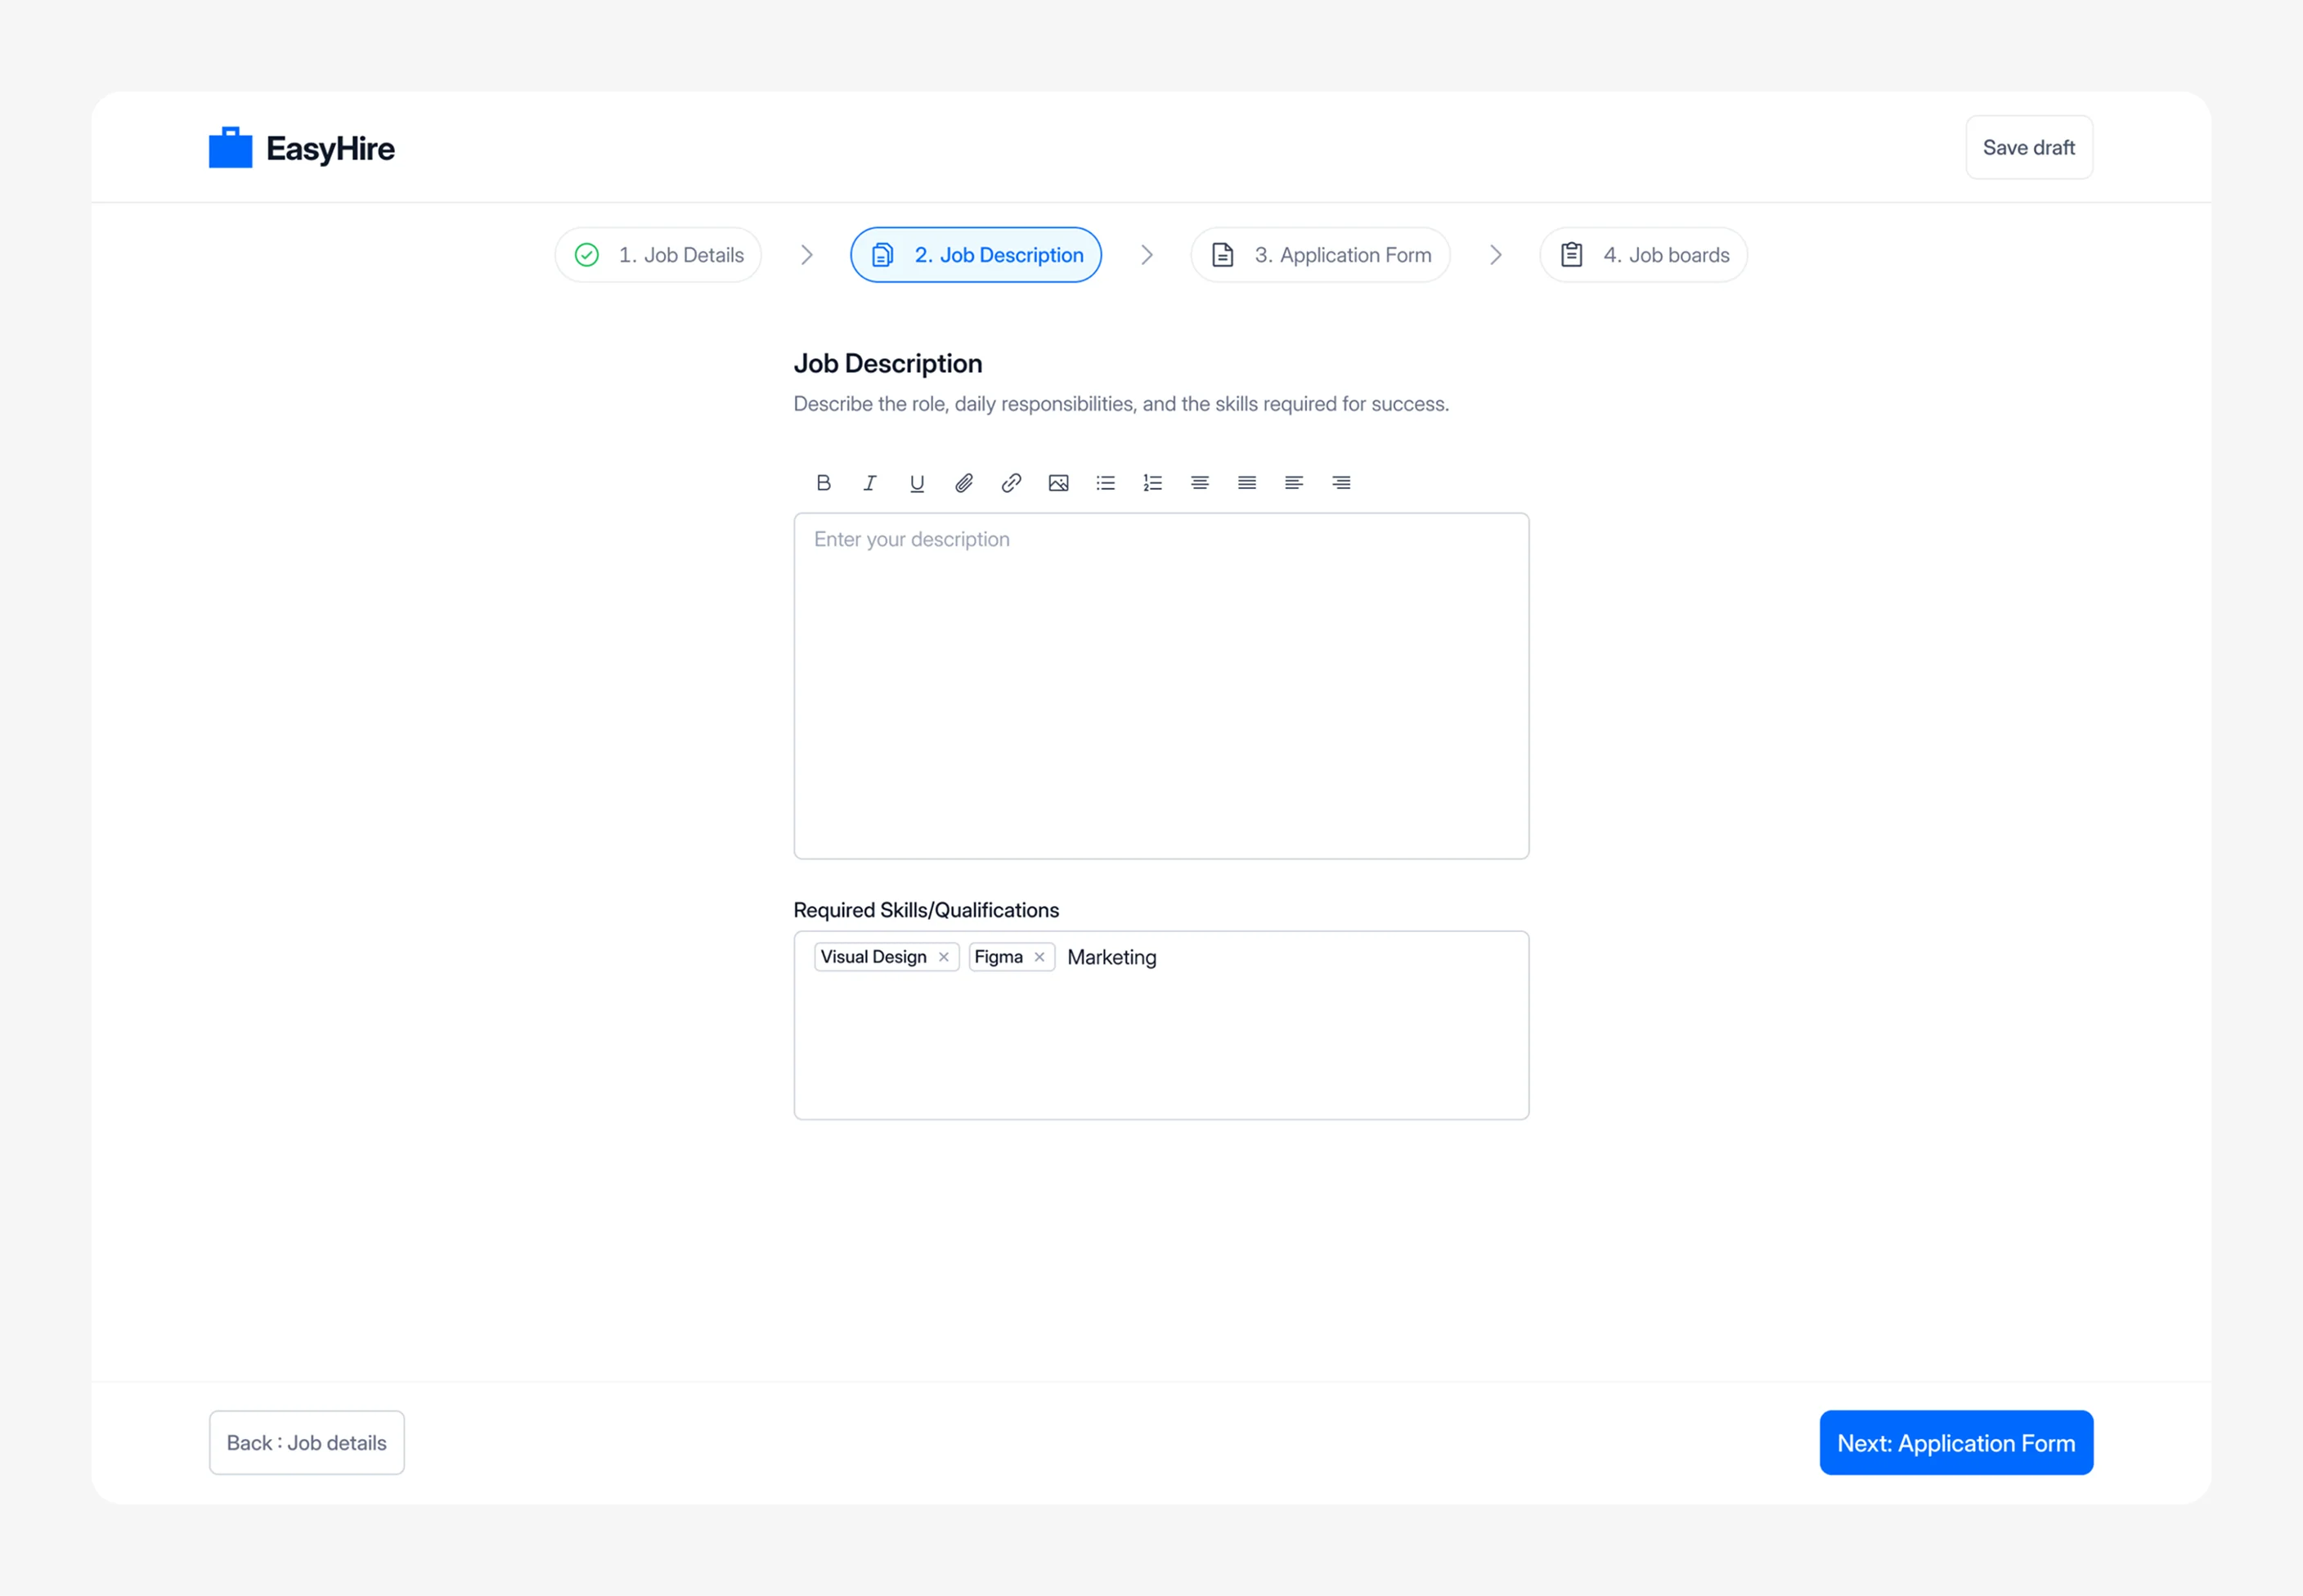
Task: Open step 4. Job boards
Action: 1643,255
